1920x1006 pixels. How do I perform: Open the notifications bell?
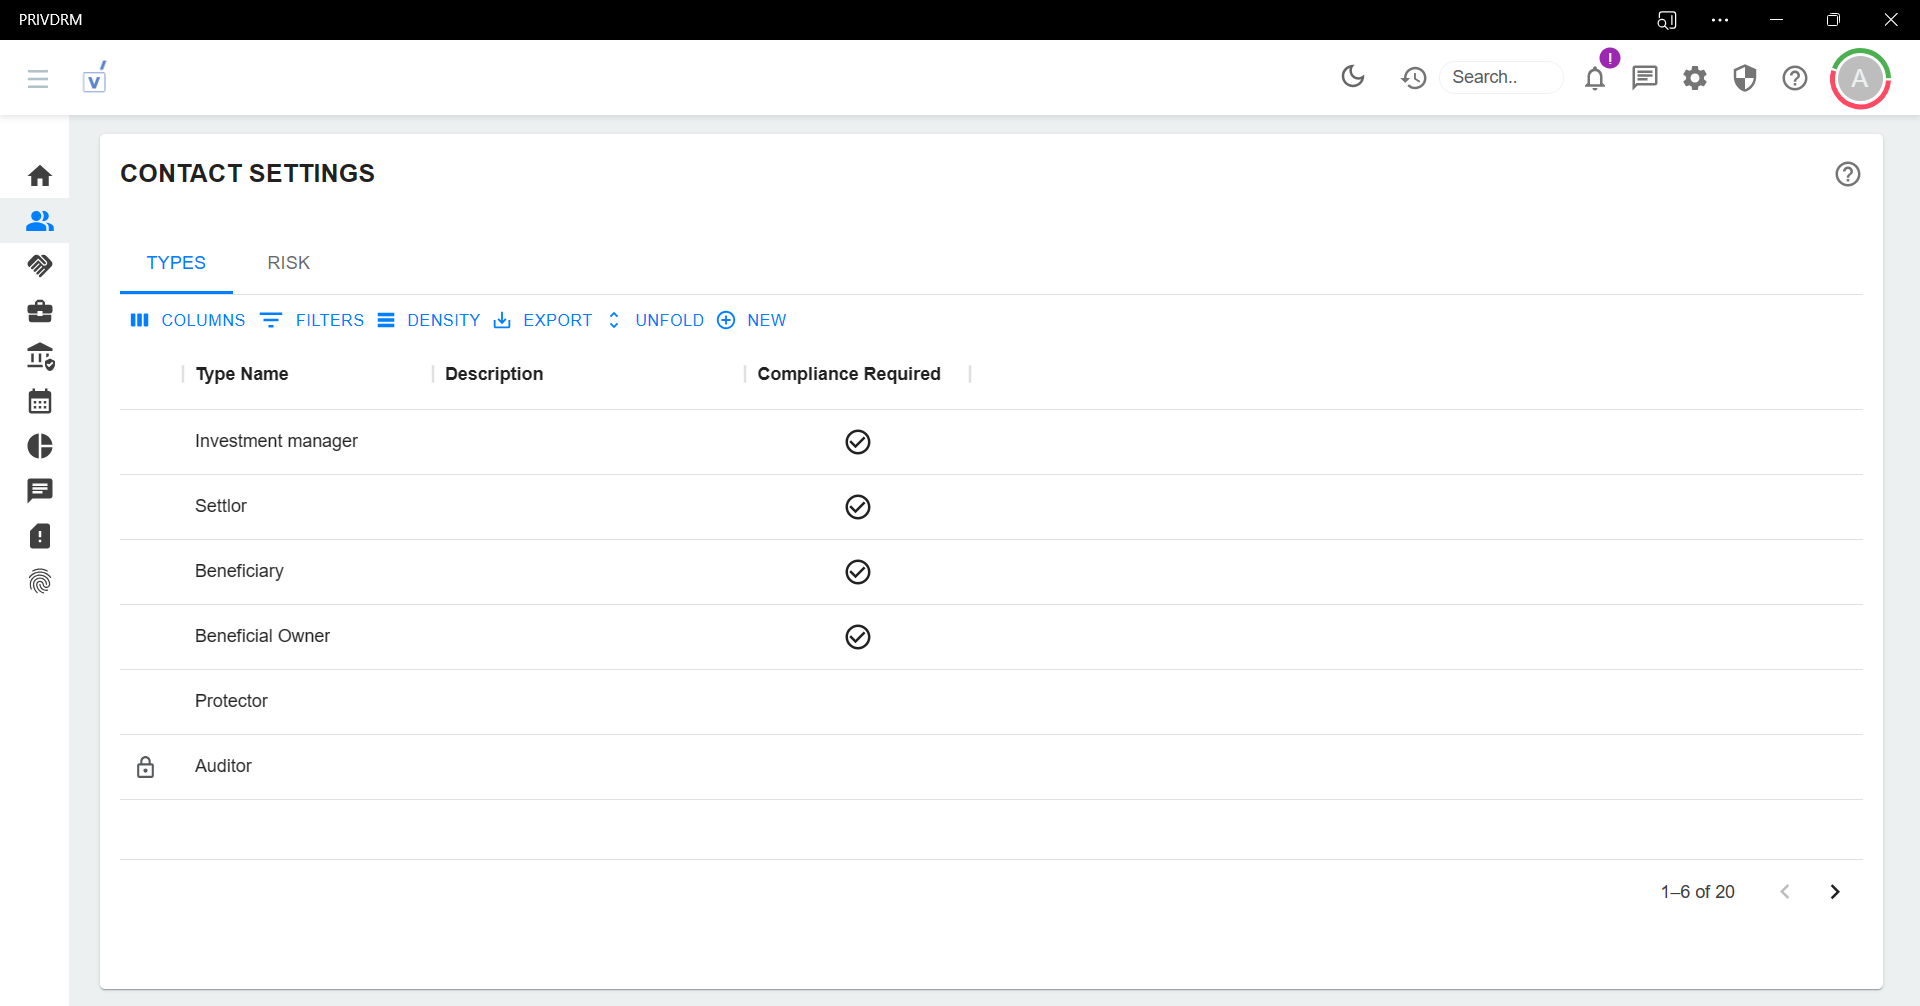click(x=1595, y=78)
